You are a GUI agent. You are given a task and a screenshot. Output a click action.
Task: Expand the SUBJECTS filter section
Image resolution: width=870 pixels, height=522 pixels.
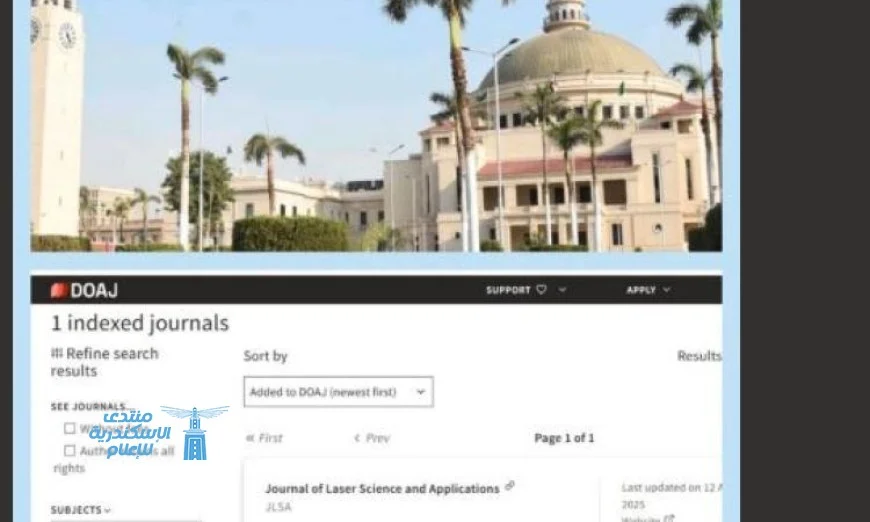tap(80, 510)
